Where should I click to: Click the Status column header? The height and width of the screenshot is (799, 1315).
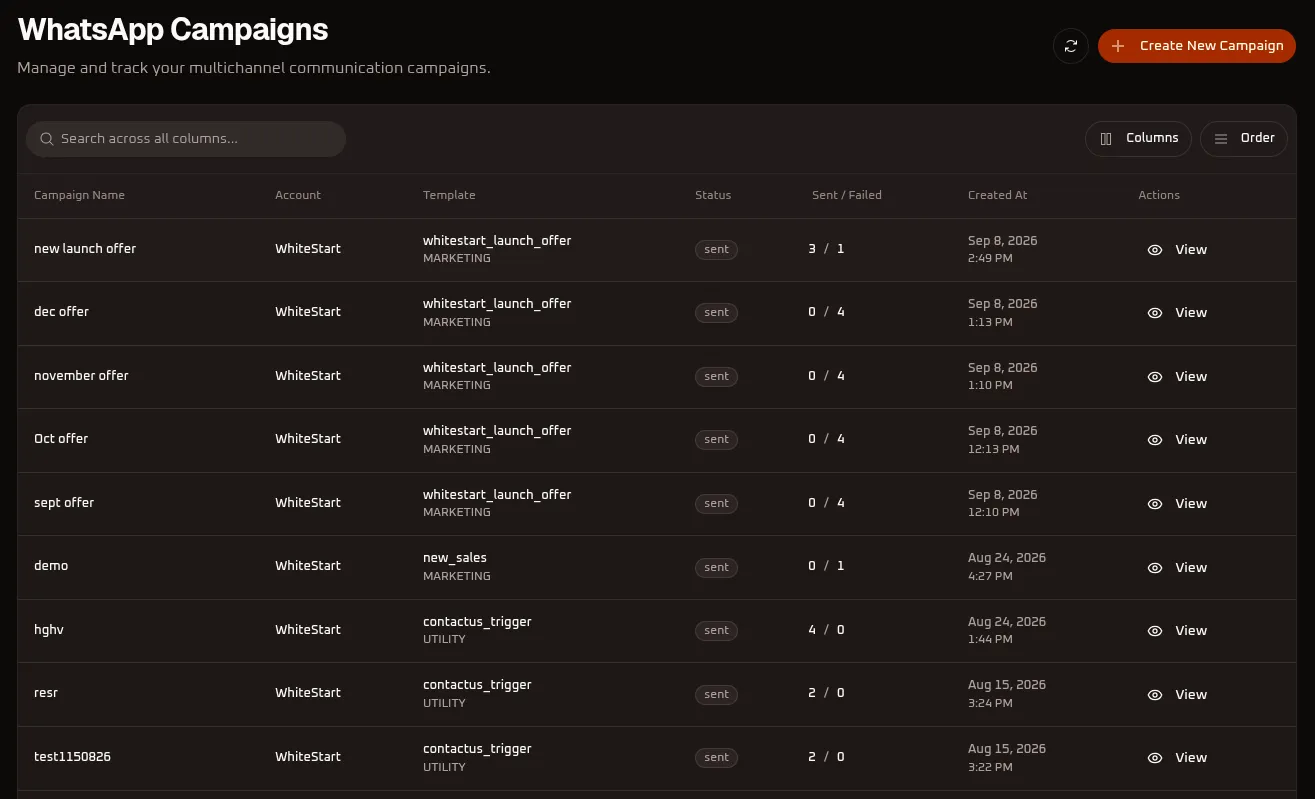(713, 195)
